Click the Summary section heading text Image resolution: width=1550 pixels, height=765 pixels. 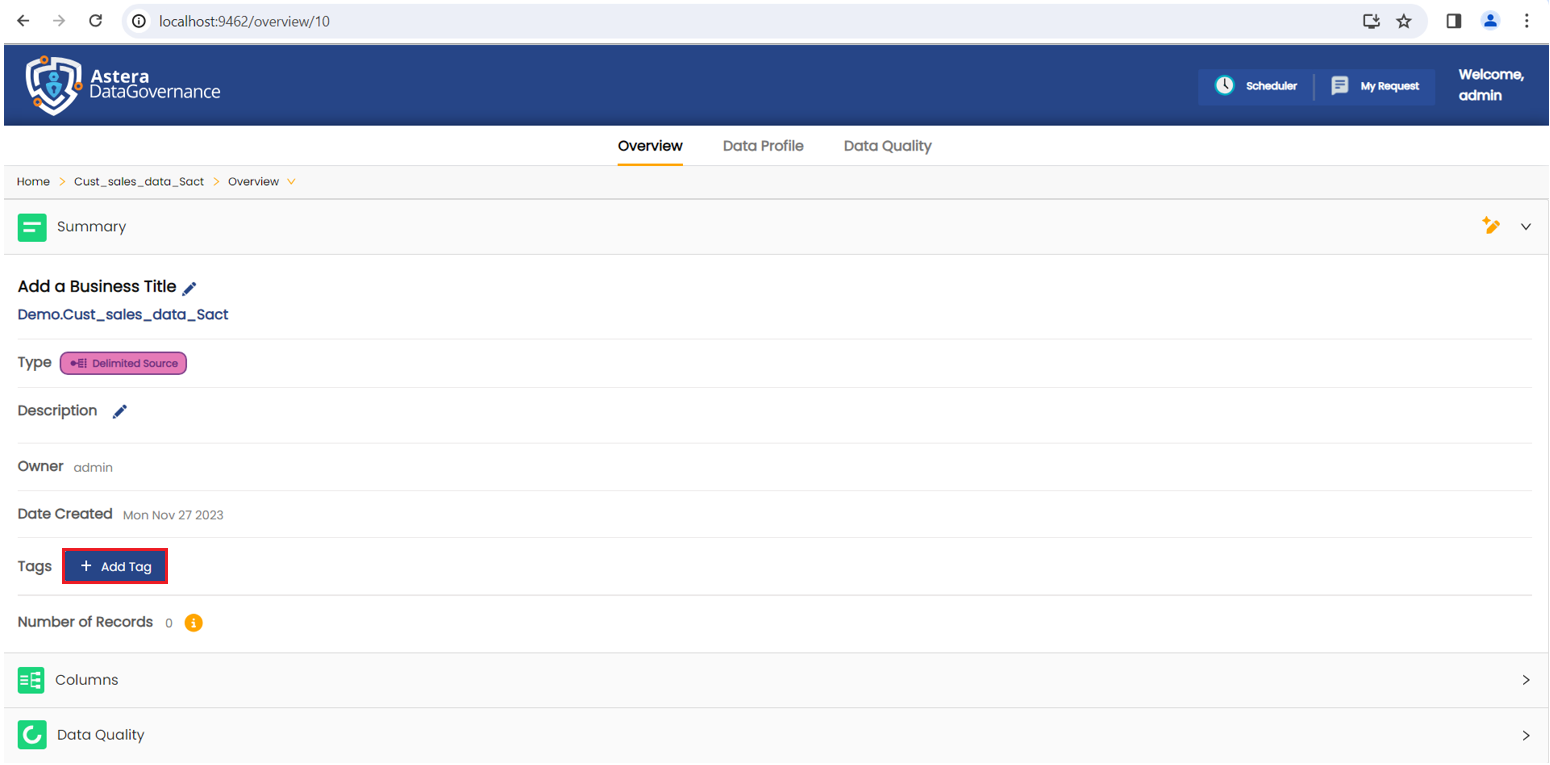click(91, 227)
